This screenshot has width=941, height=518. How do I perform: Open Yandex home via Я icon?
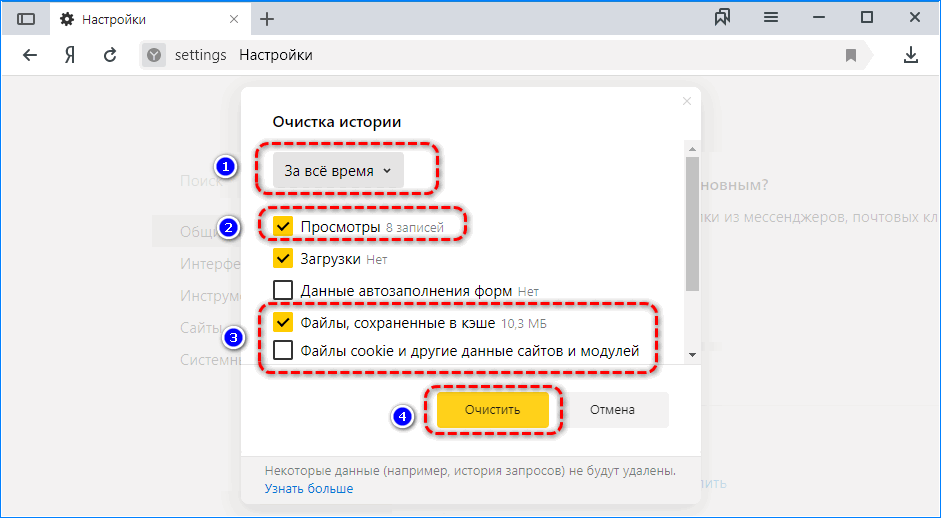pos(70,55)
